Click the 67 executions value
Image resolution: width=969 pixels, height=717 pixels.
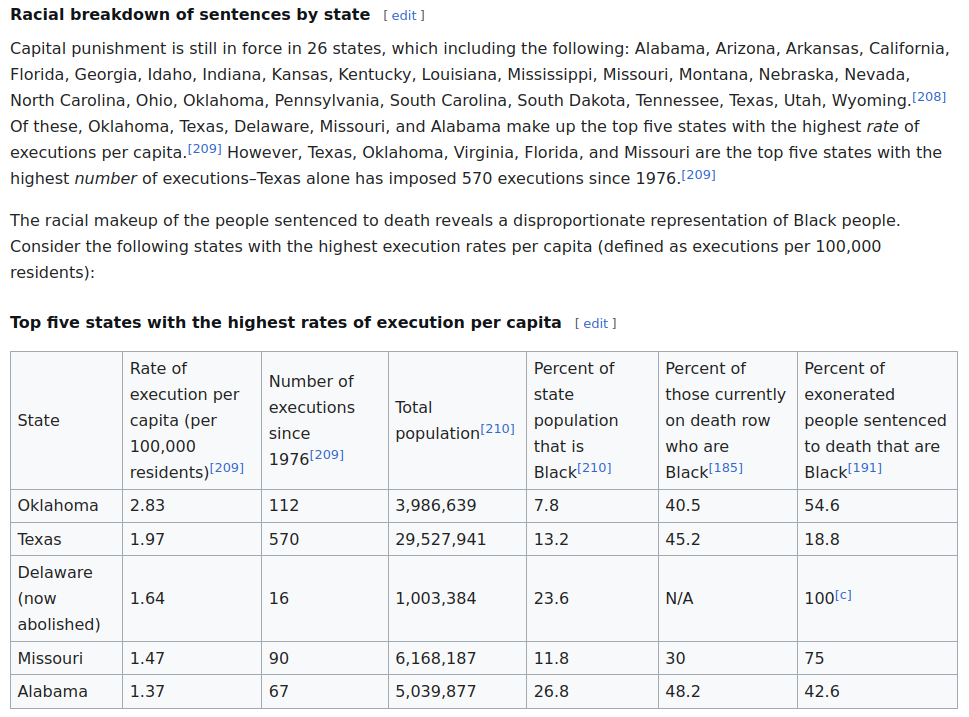coord(279,691)
